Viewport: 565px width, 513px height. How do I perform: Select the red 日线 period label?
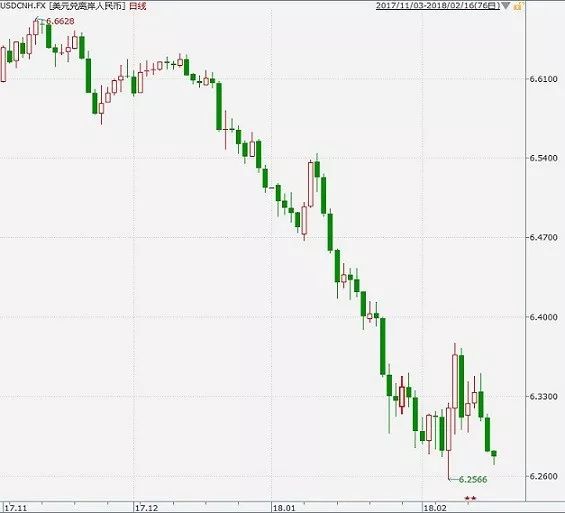[138, 5]
